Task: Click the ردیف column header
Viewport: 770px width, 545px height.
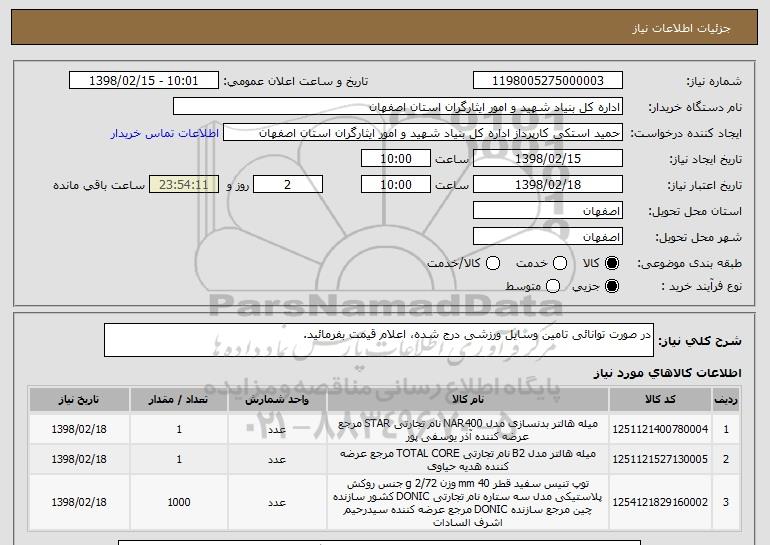Action: (x=726, y=399)
